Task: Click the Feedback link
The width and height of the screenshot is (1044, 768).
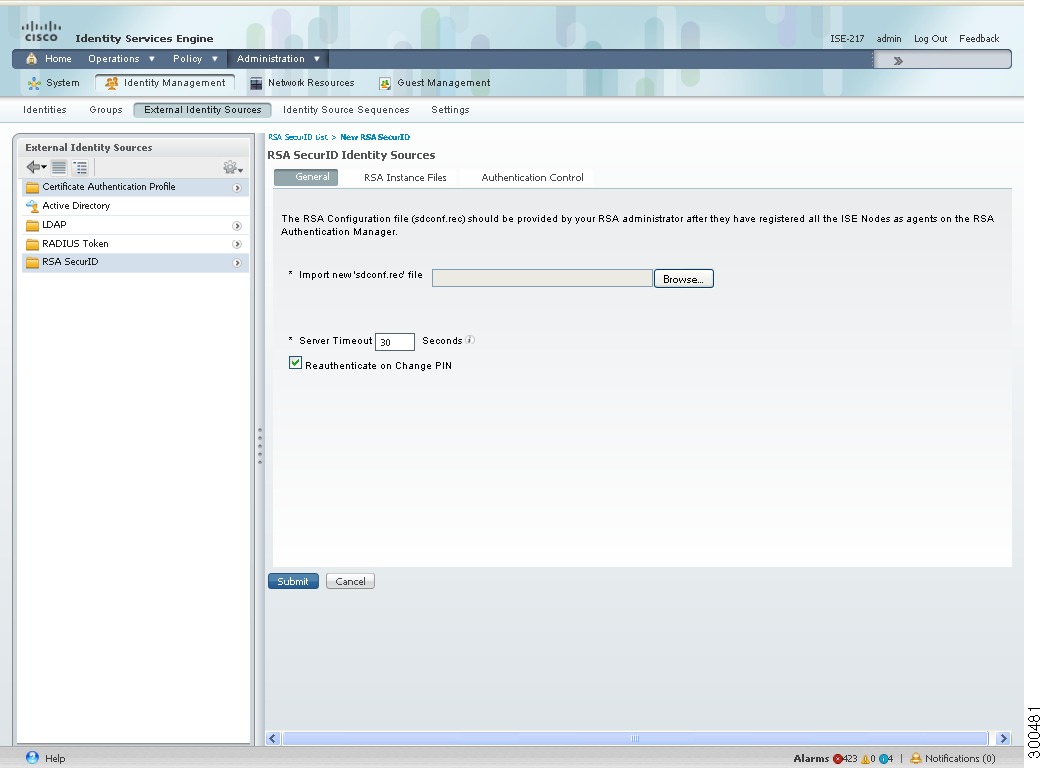Action: tap(979, 39)
